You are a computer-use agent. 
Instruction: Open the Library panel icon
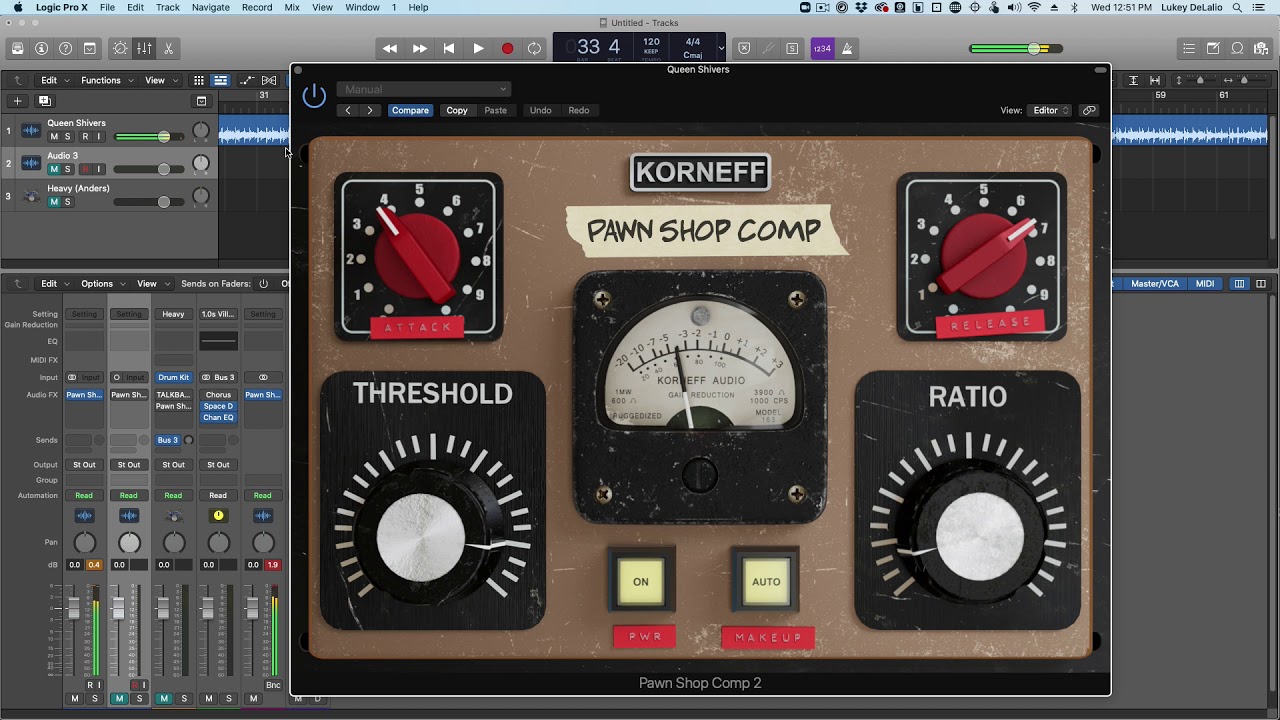tap(17, 48)
